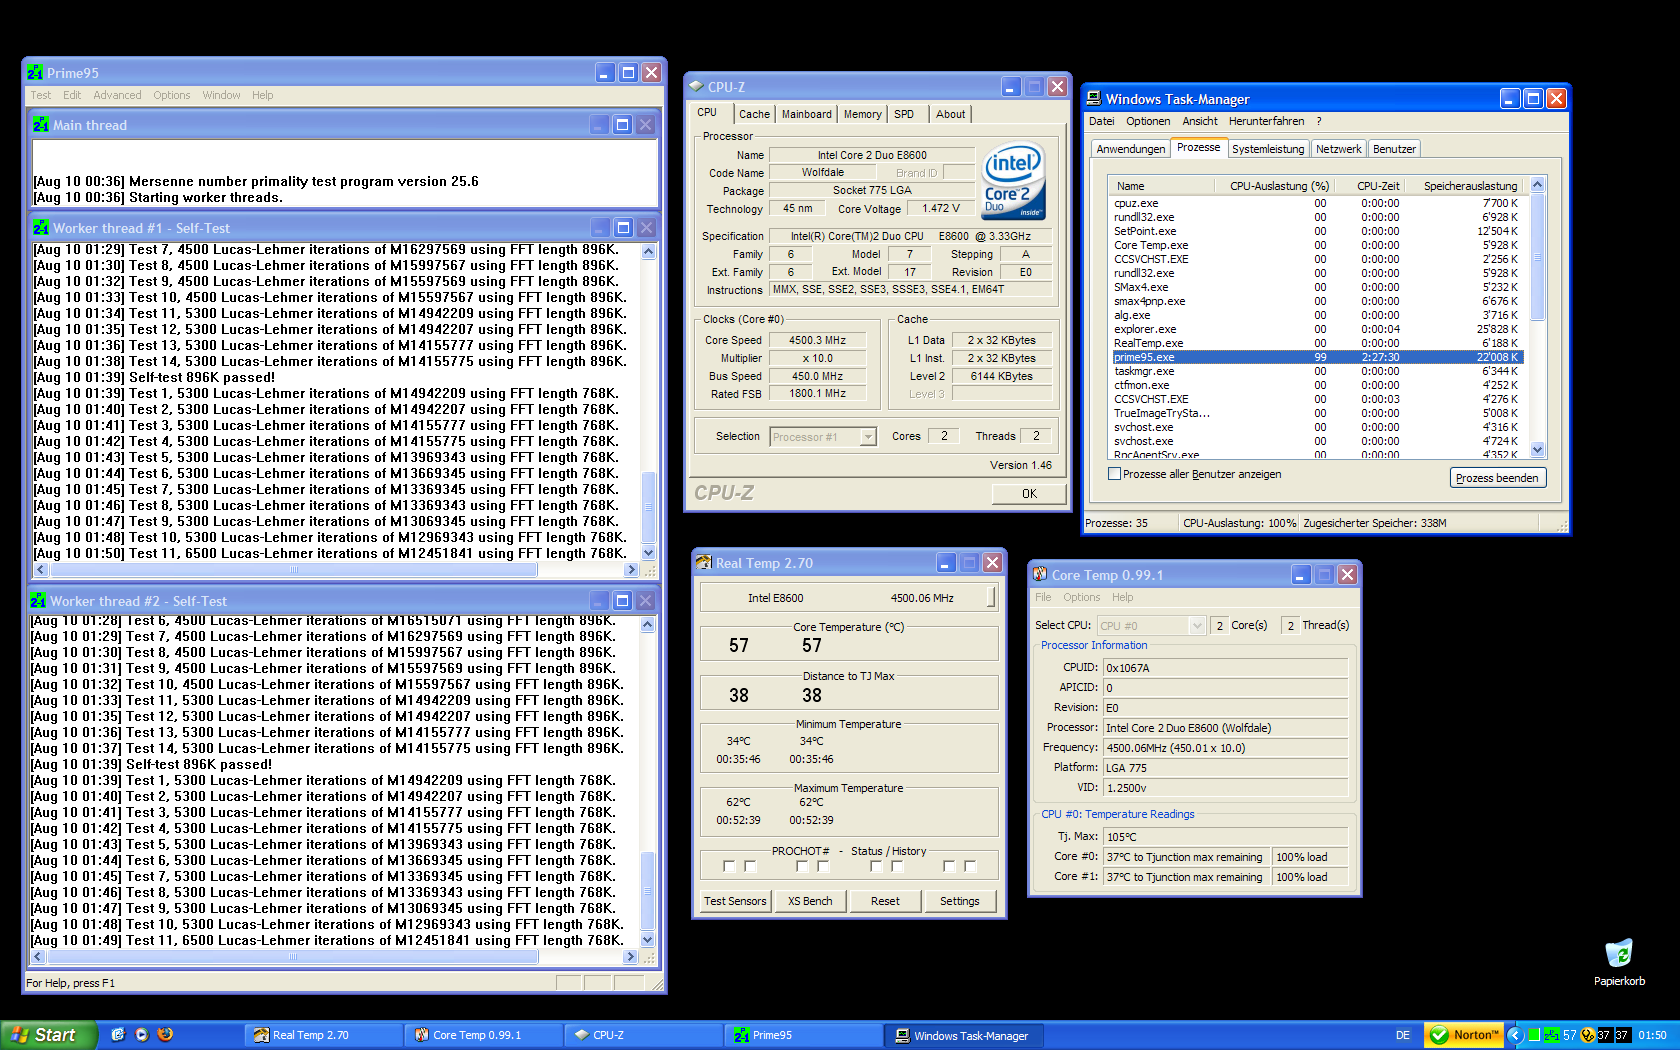Open the Systemleistung tab in Task-Manager

point(1268,149)
